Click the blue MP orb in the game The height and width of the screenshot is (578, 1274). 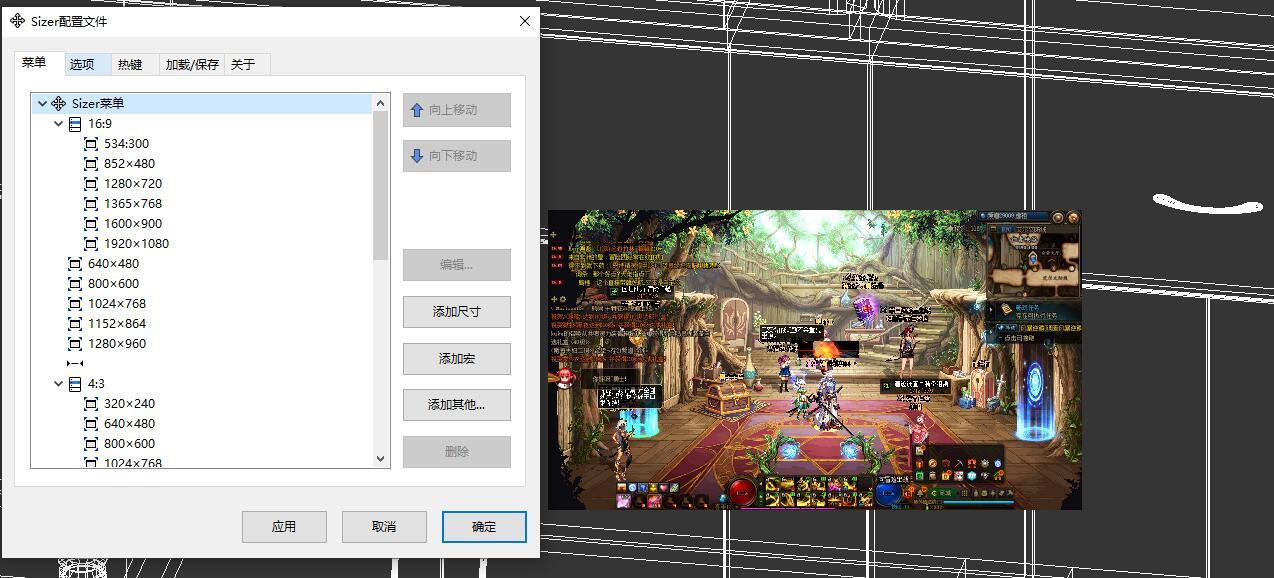889,492
